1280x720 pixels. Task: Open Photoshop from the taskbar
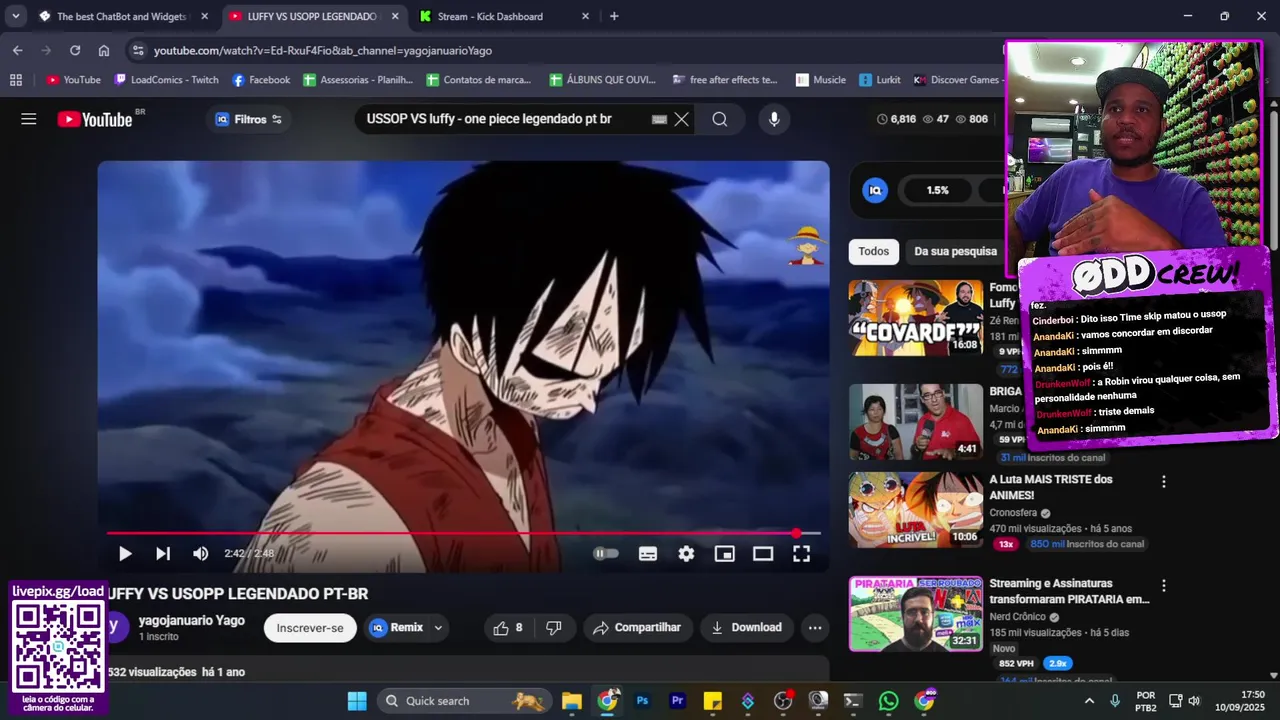(x=642, y=701)
